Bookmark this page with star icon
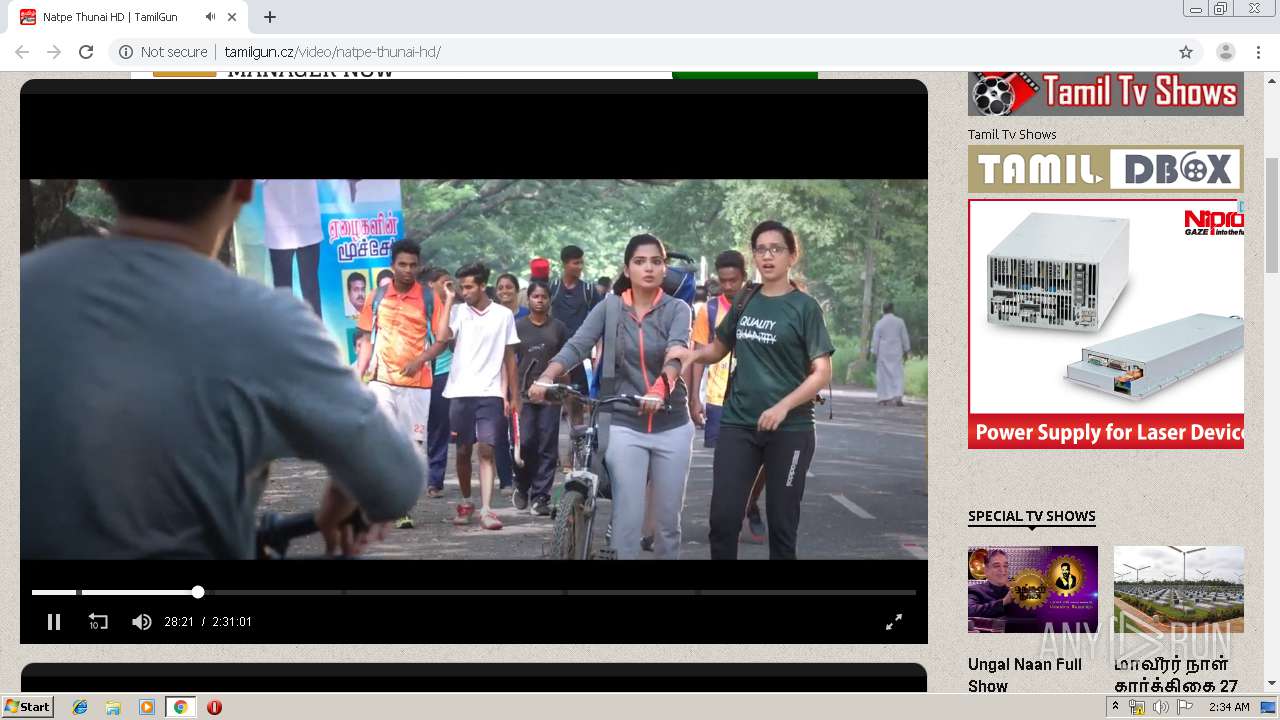Screen dimensions: 1280x720 point(1186,52)
